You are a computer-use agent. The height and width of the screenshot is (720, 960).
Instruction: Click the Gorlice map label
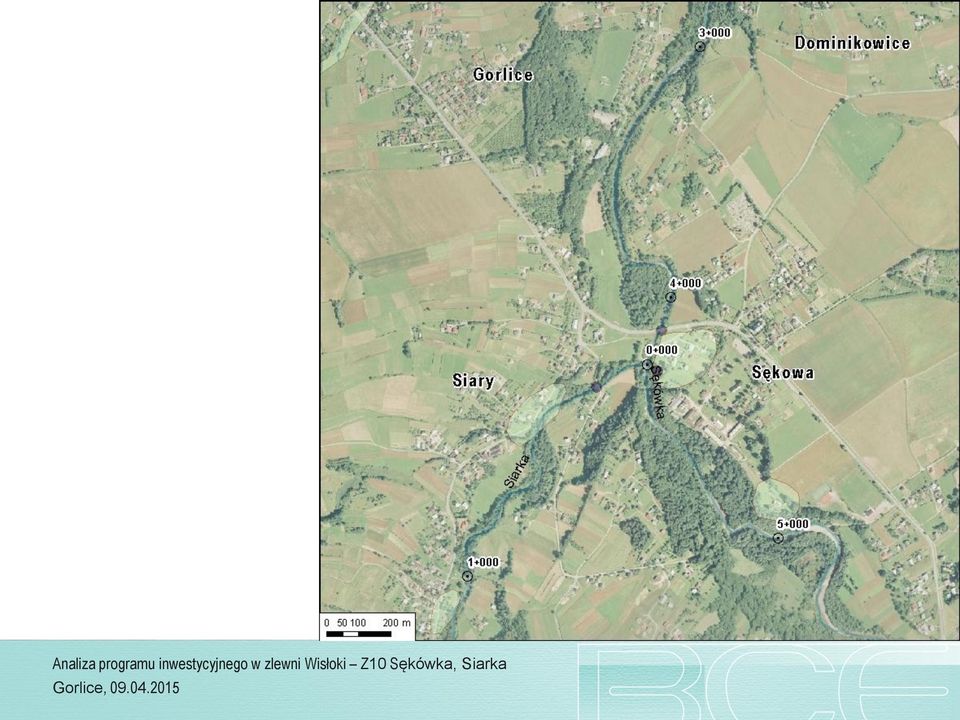click(503, 75)
